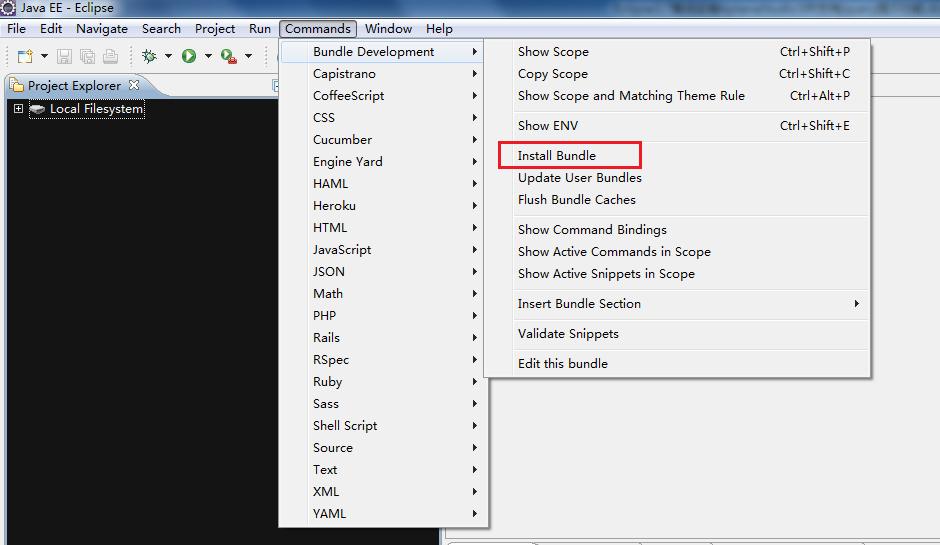Open the Project menu
Screen dimensions: 940x545
215,29
